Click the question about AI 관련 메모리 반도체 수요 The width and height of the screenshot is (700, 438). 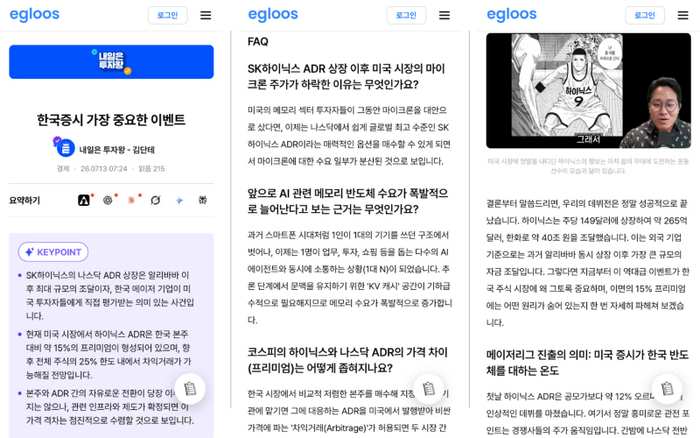click(348, 201)
